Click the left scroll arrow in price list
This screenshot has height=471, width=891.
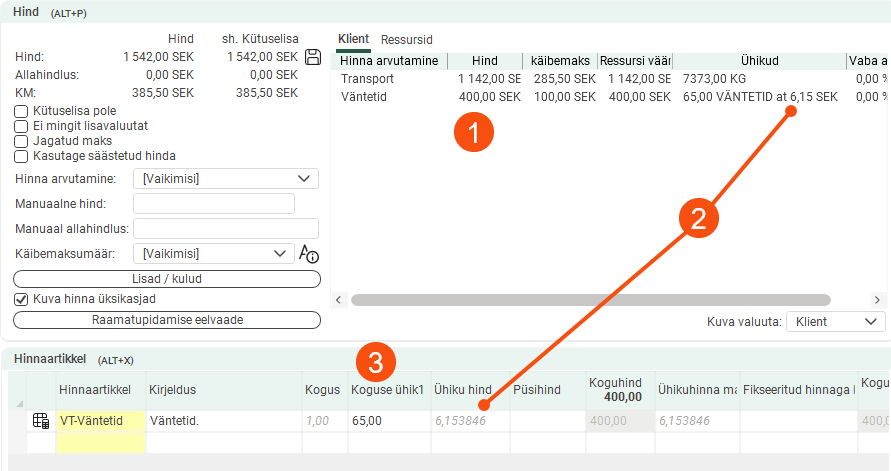pyautogui.click(x=338, y=300)
